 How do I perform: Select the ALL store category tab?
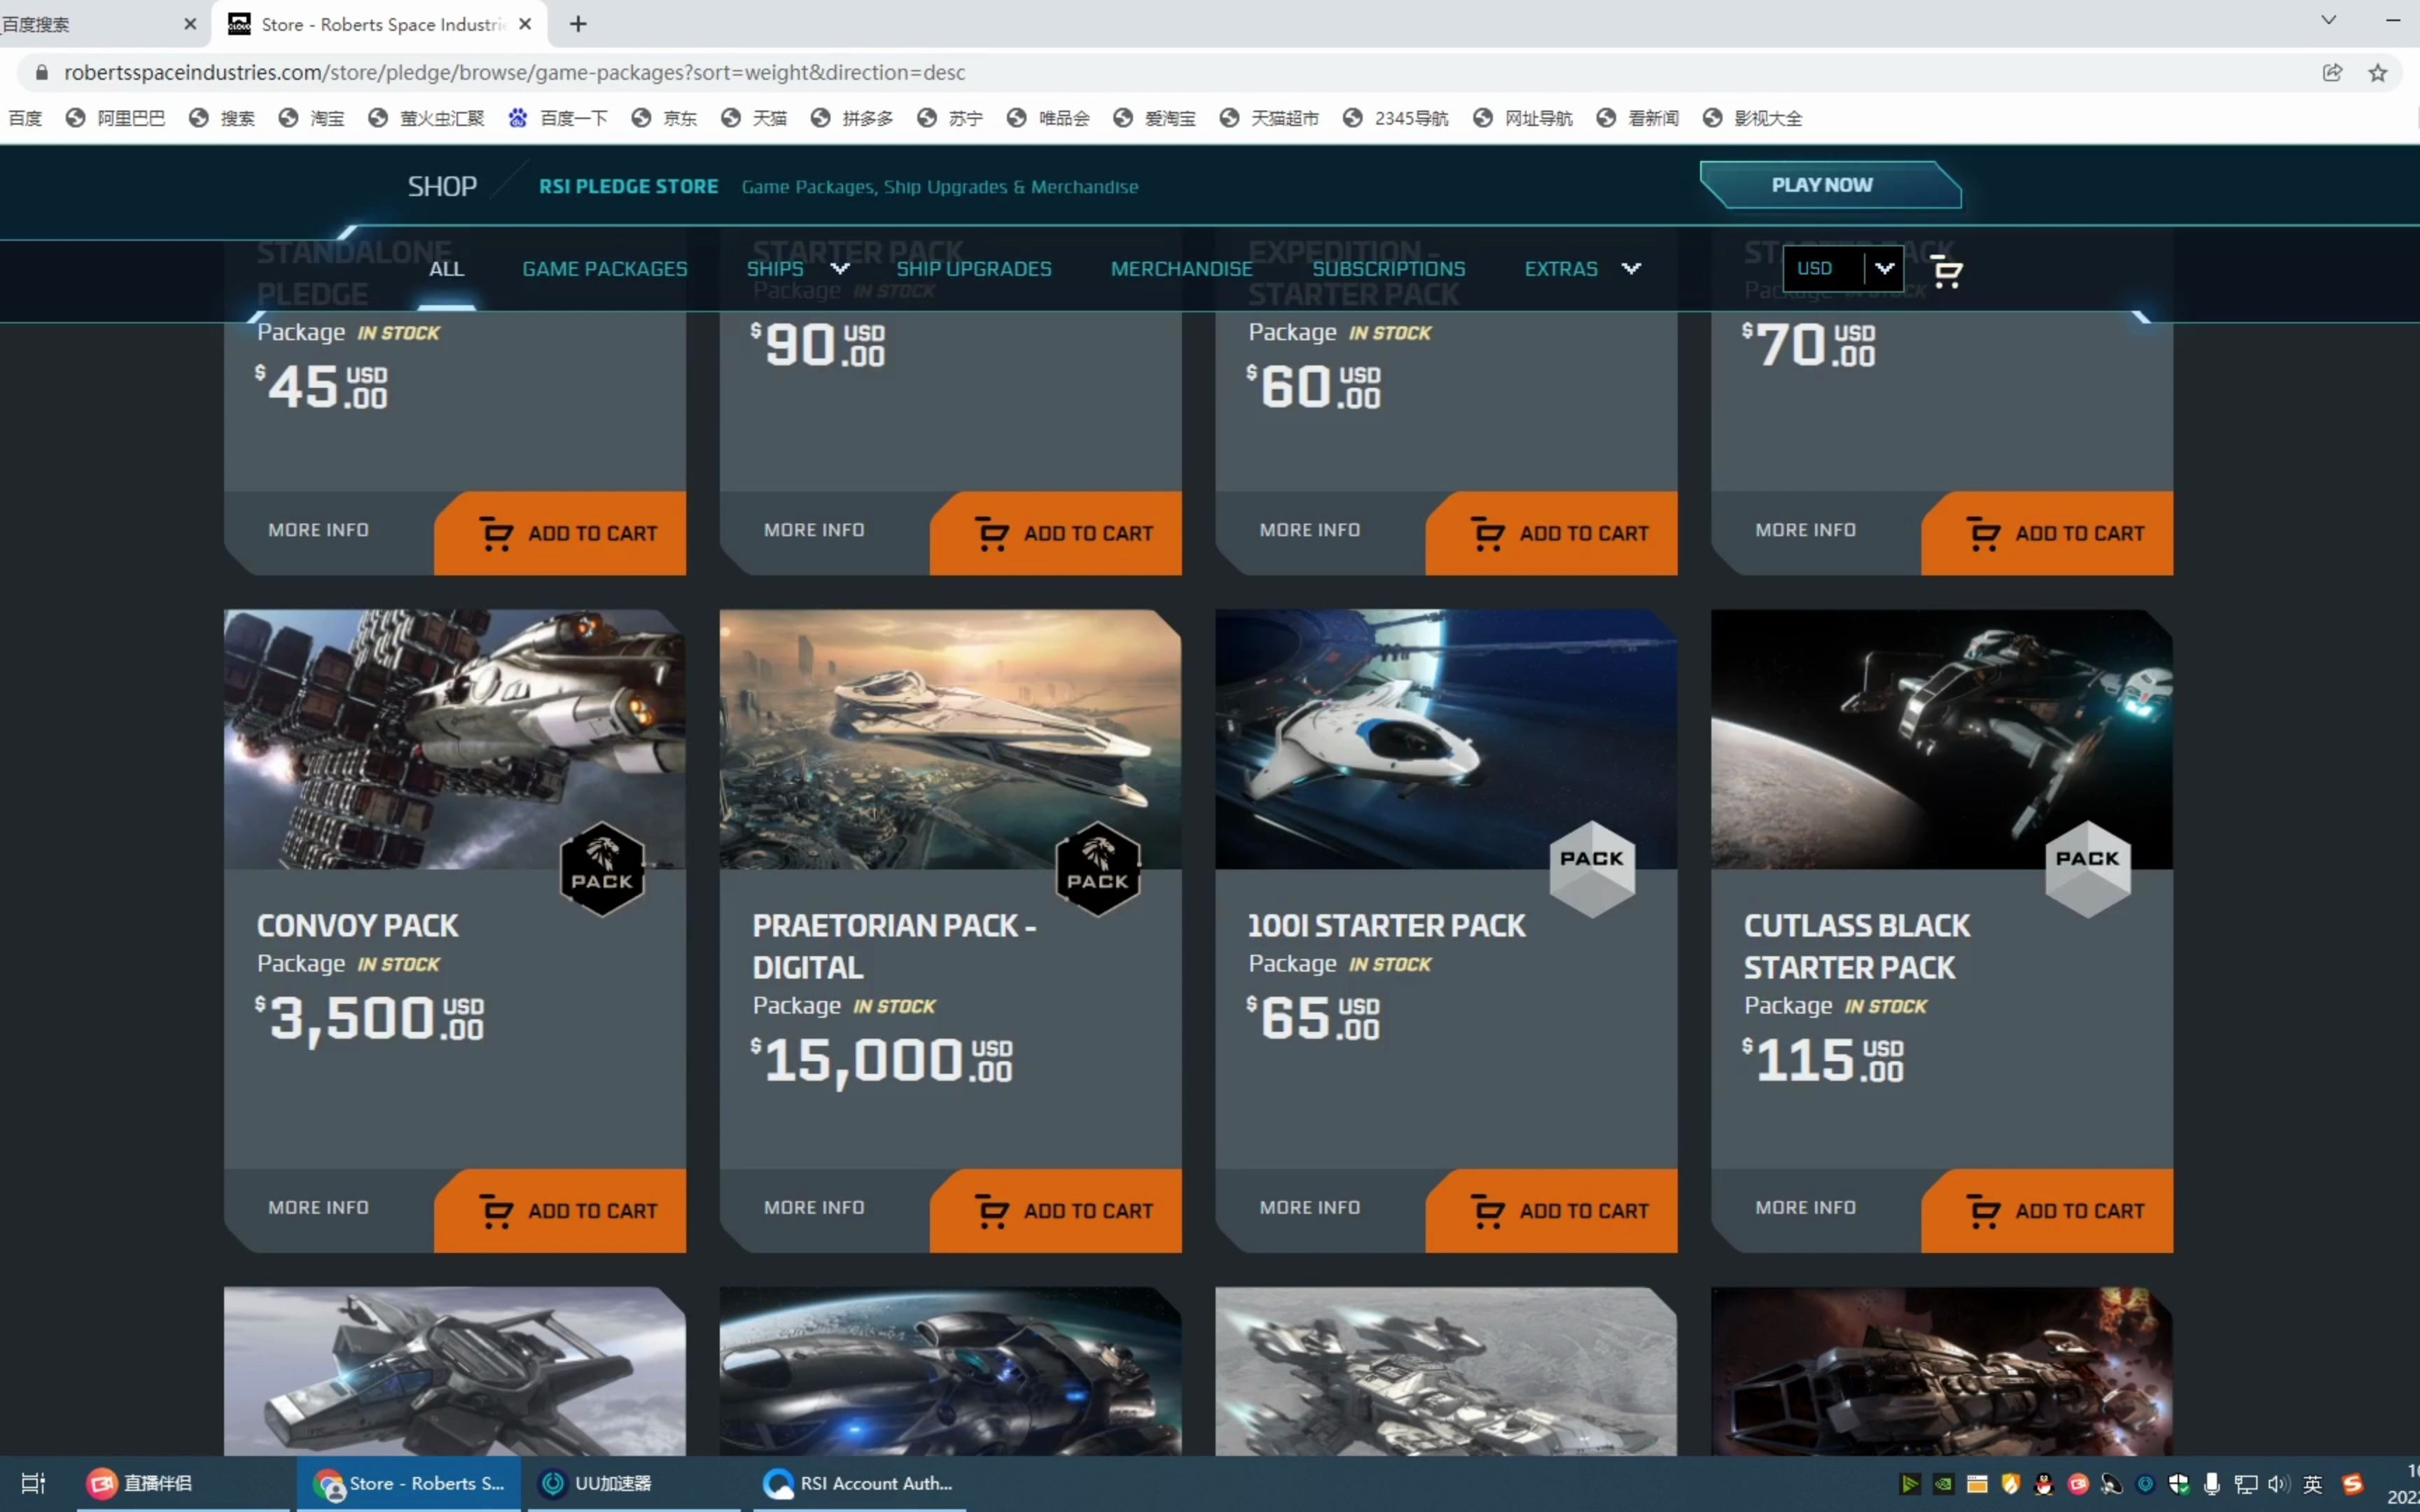446,269
